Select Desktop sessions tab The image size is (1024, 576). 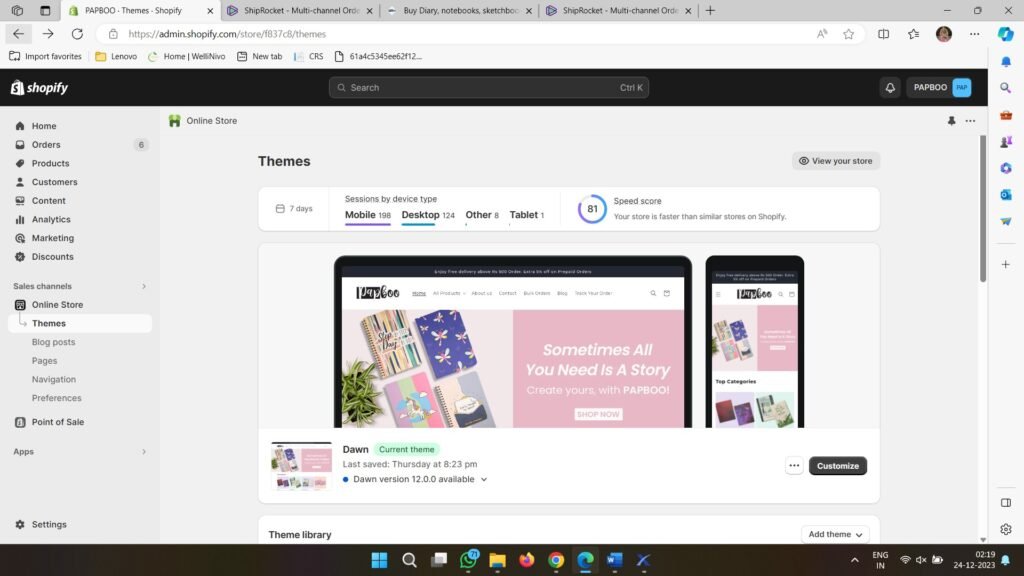[x=428, y=215]
